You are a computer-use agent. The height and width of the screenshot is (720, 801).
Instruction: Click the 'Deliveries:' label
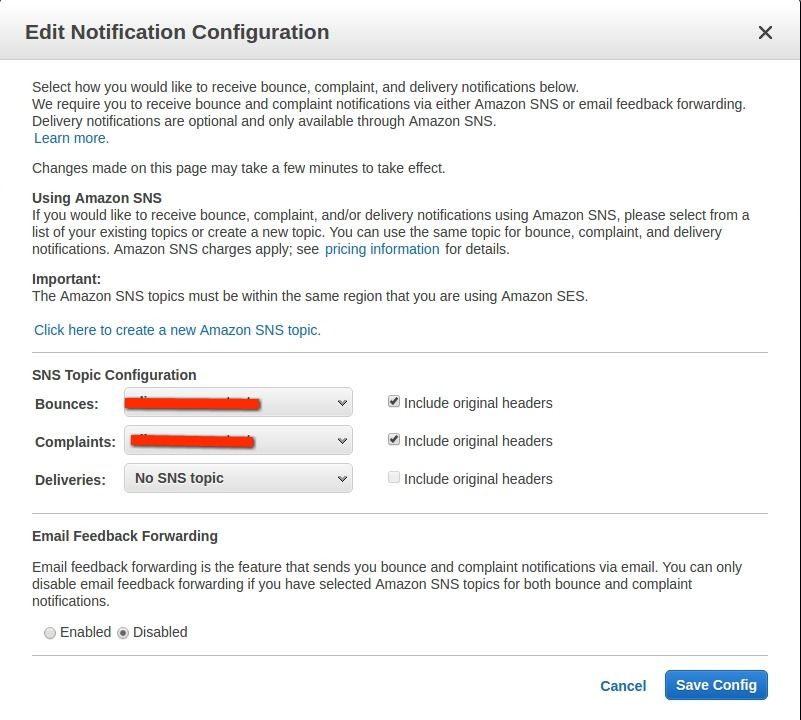point(70,480)
